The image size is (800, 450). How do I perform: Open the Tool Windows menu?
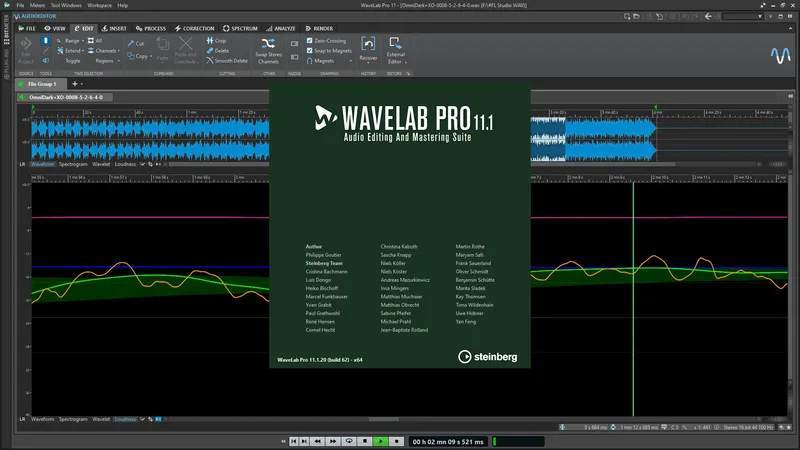66,5
